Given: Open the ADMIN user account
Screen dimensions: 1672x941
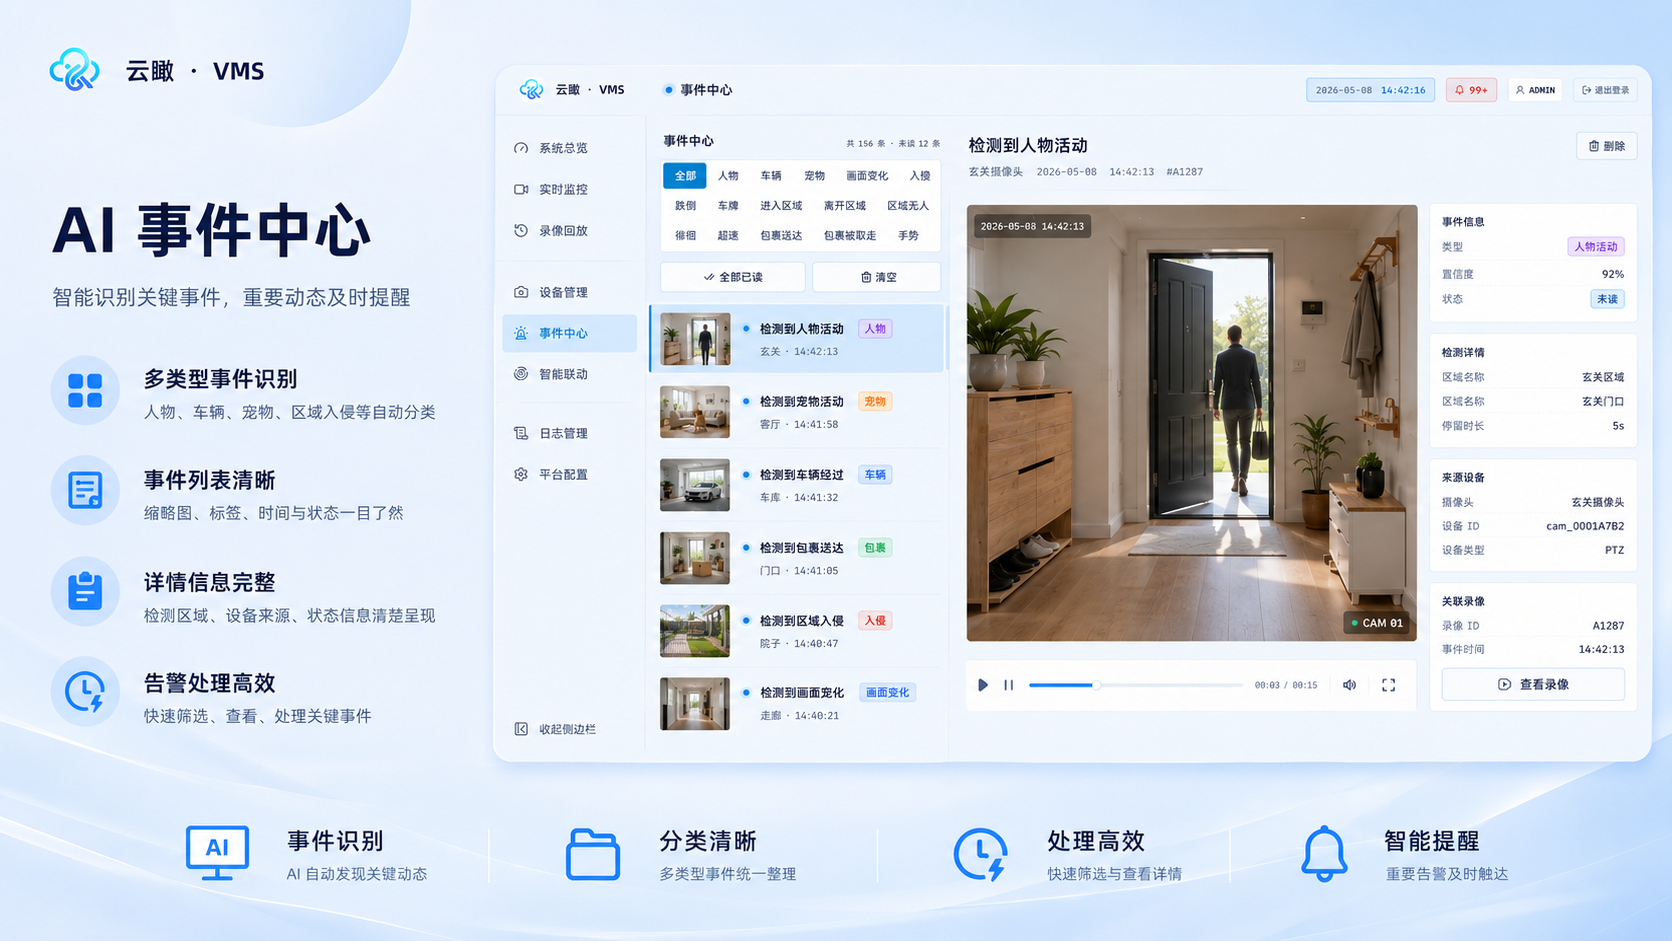Looking at the screenshot, I should [1535, 90].
